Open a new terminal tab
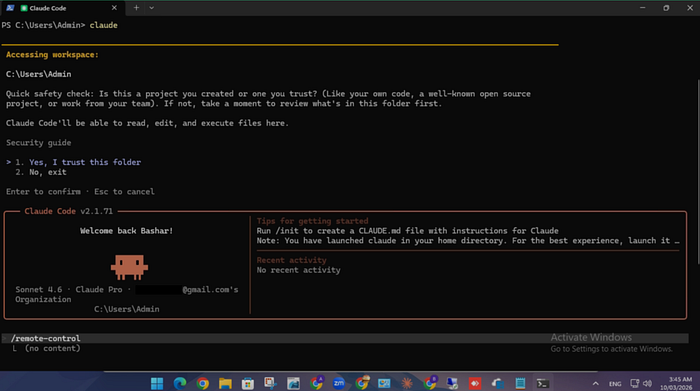 tap(136, 8)
